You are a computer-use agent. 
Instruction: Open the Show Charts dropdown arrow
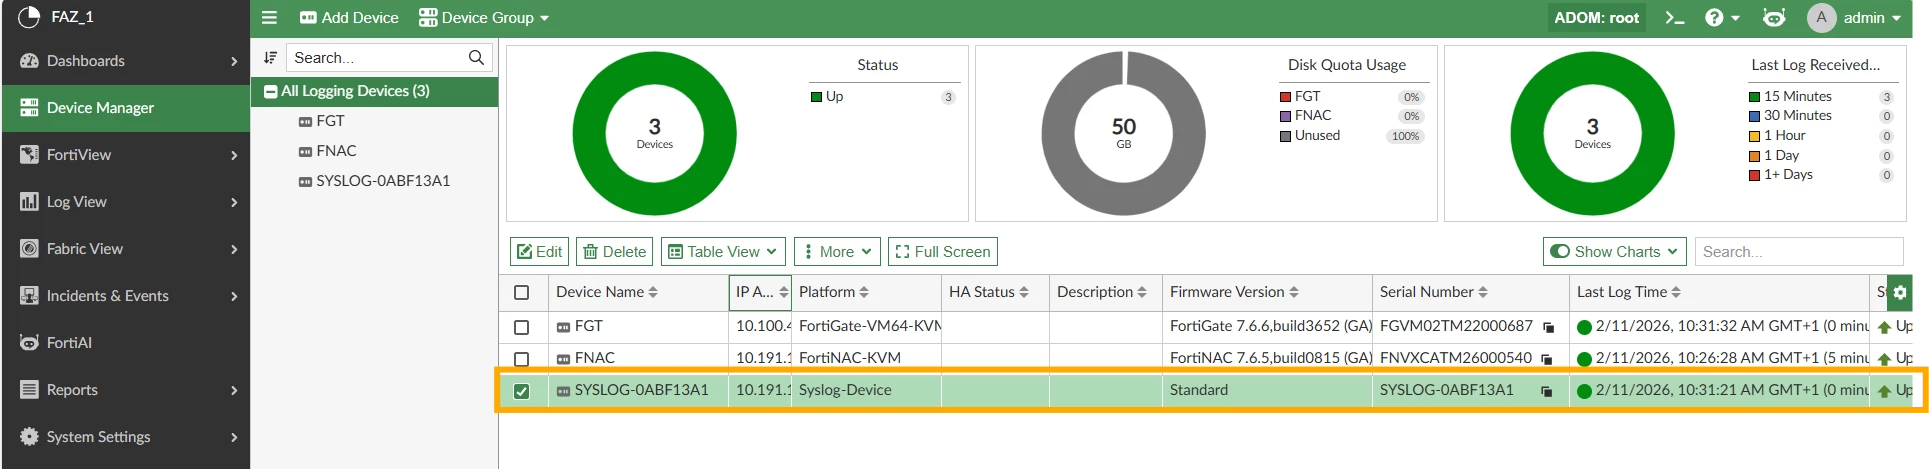click(x=1672, y=252)
